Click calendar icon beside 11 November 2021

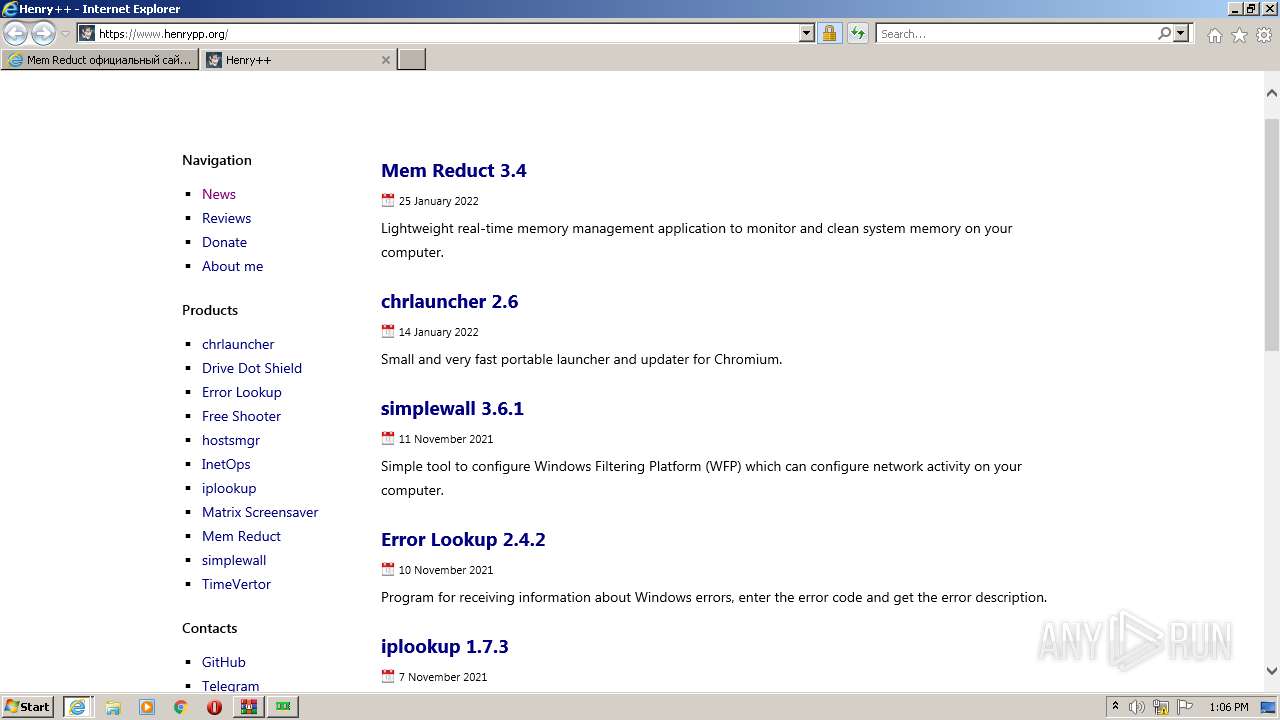pos(388,438)
